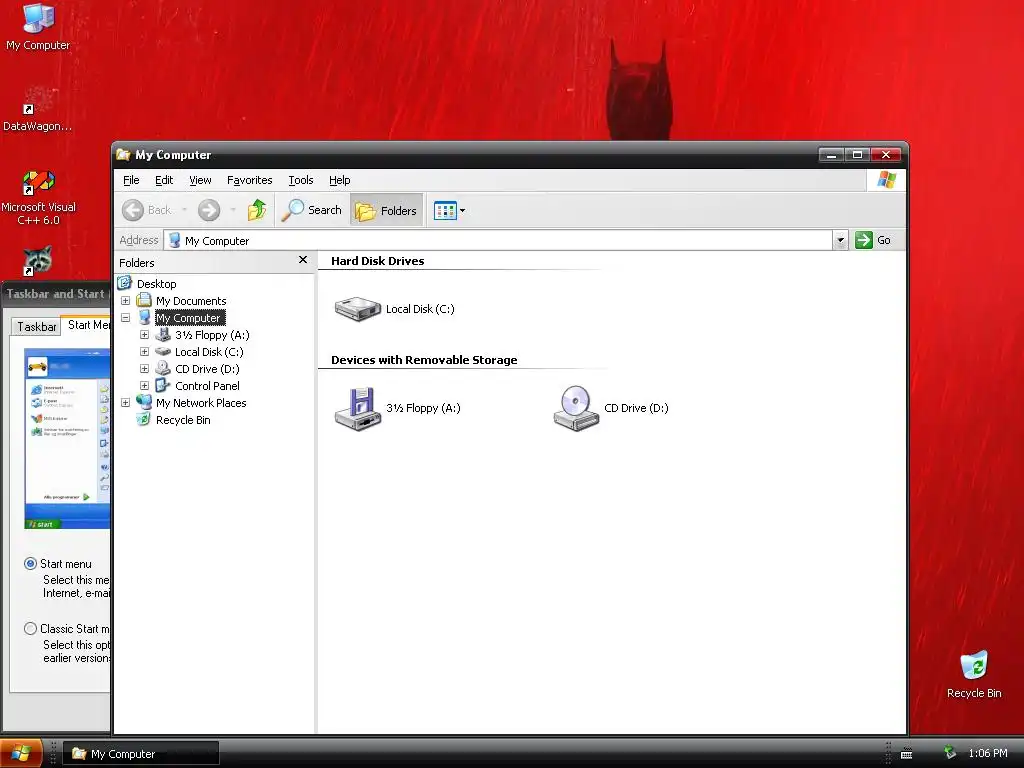
Task: Select Desktop in folder tree
Action: 156,284
